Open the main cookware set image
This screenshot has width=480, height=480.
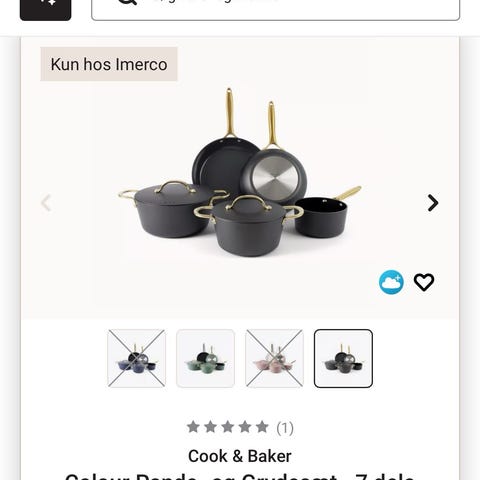coord(240,173)
